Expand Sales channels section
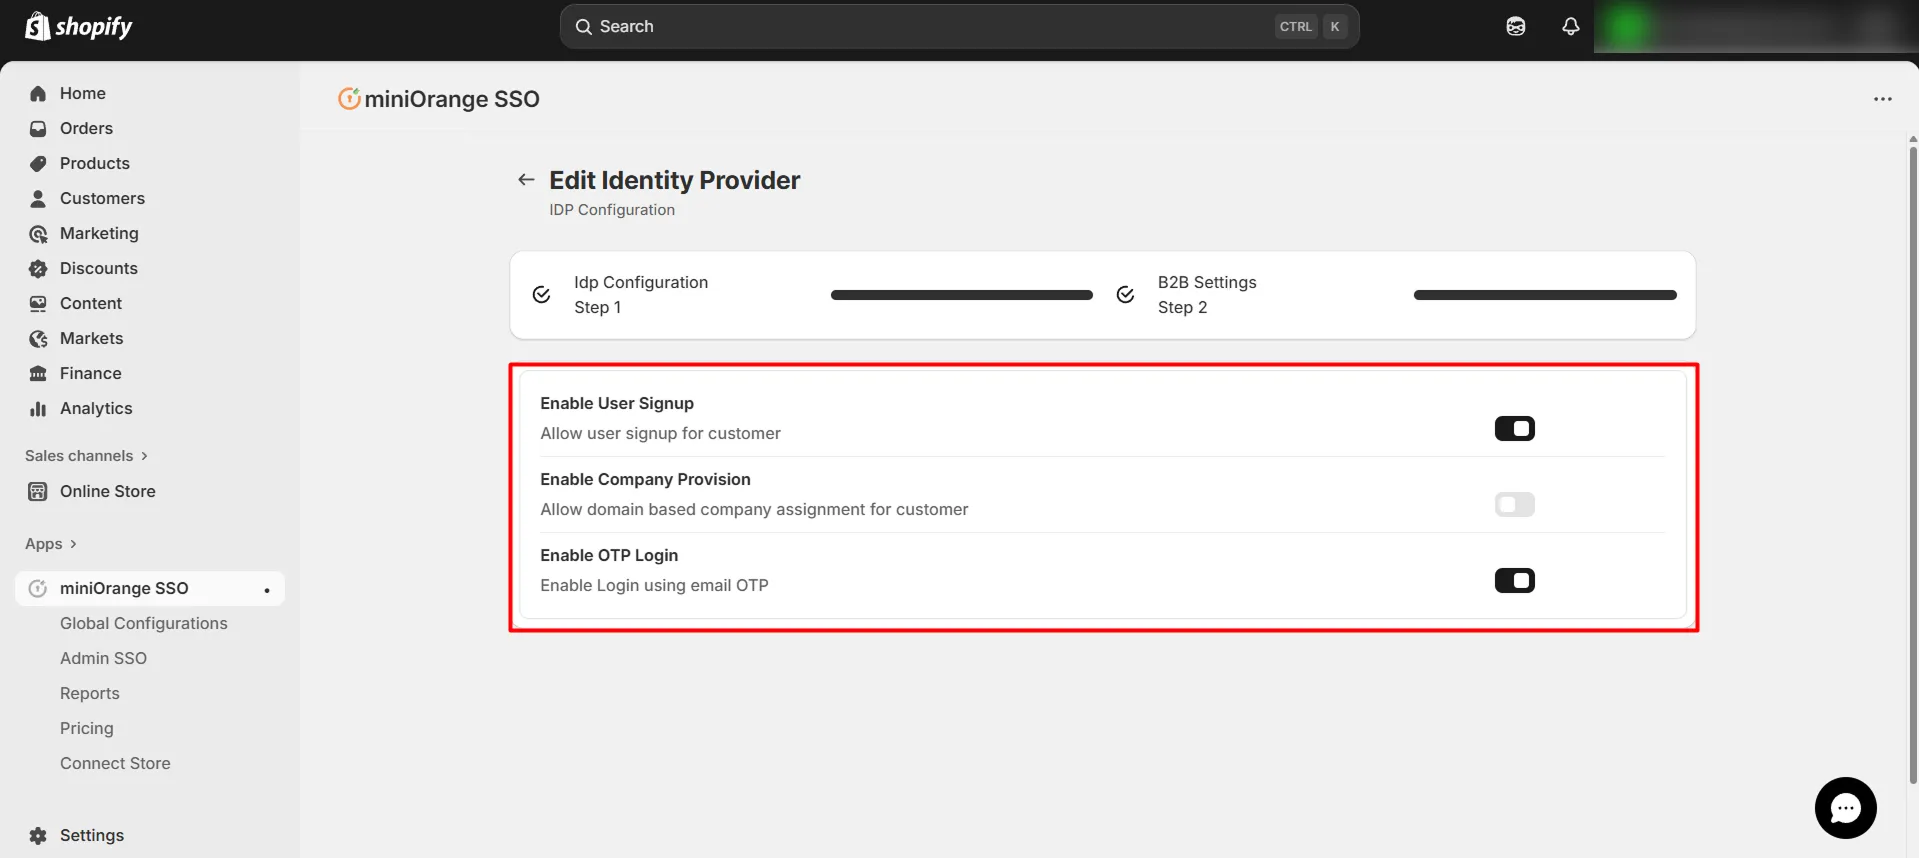1919x858 pixels. pyautogui.click(x=86, y=456)
